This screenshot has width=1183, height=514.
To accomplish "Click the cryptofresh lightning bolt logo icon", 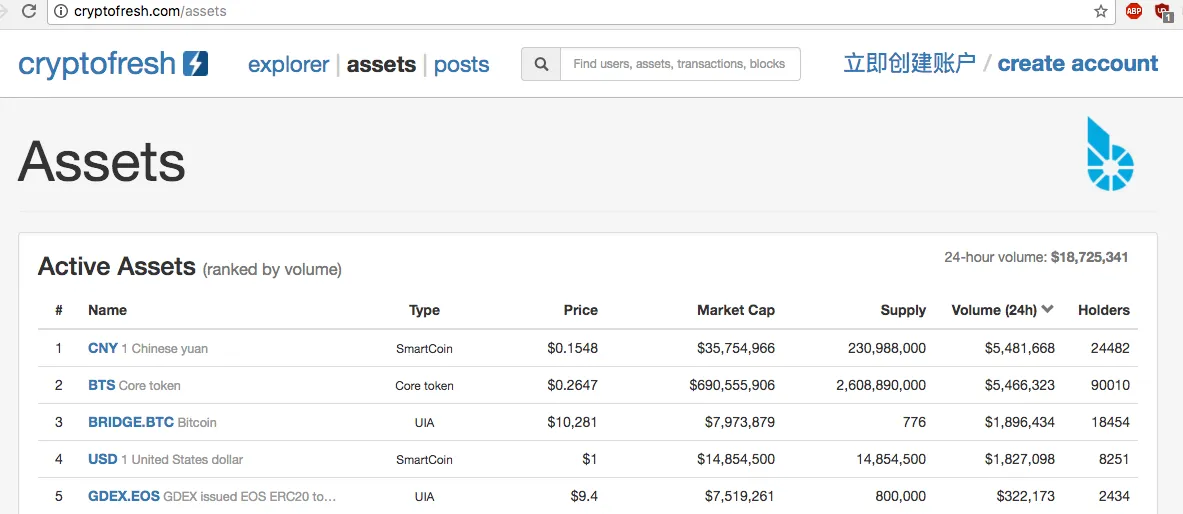I will [195, 64].
